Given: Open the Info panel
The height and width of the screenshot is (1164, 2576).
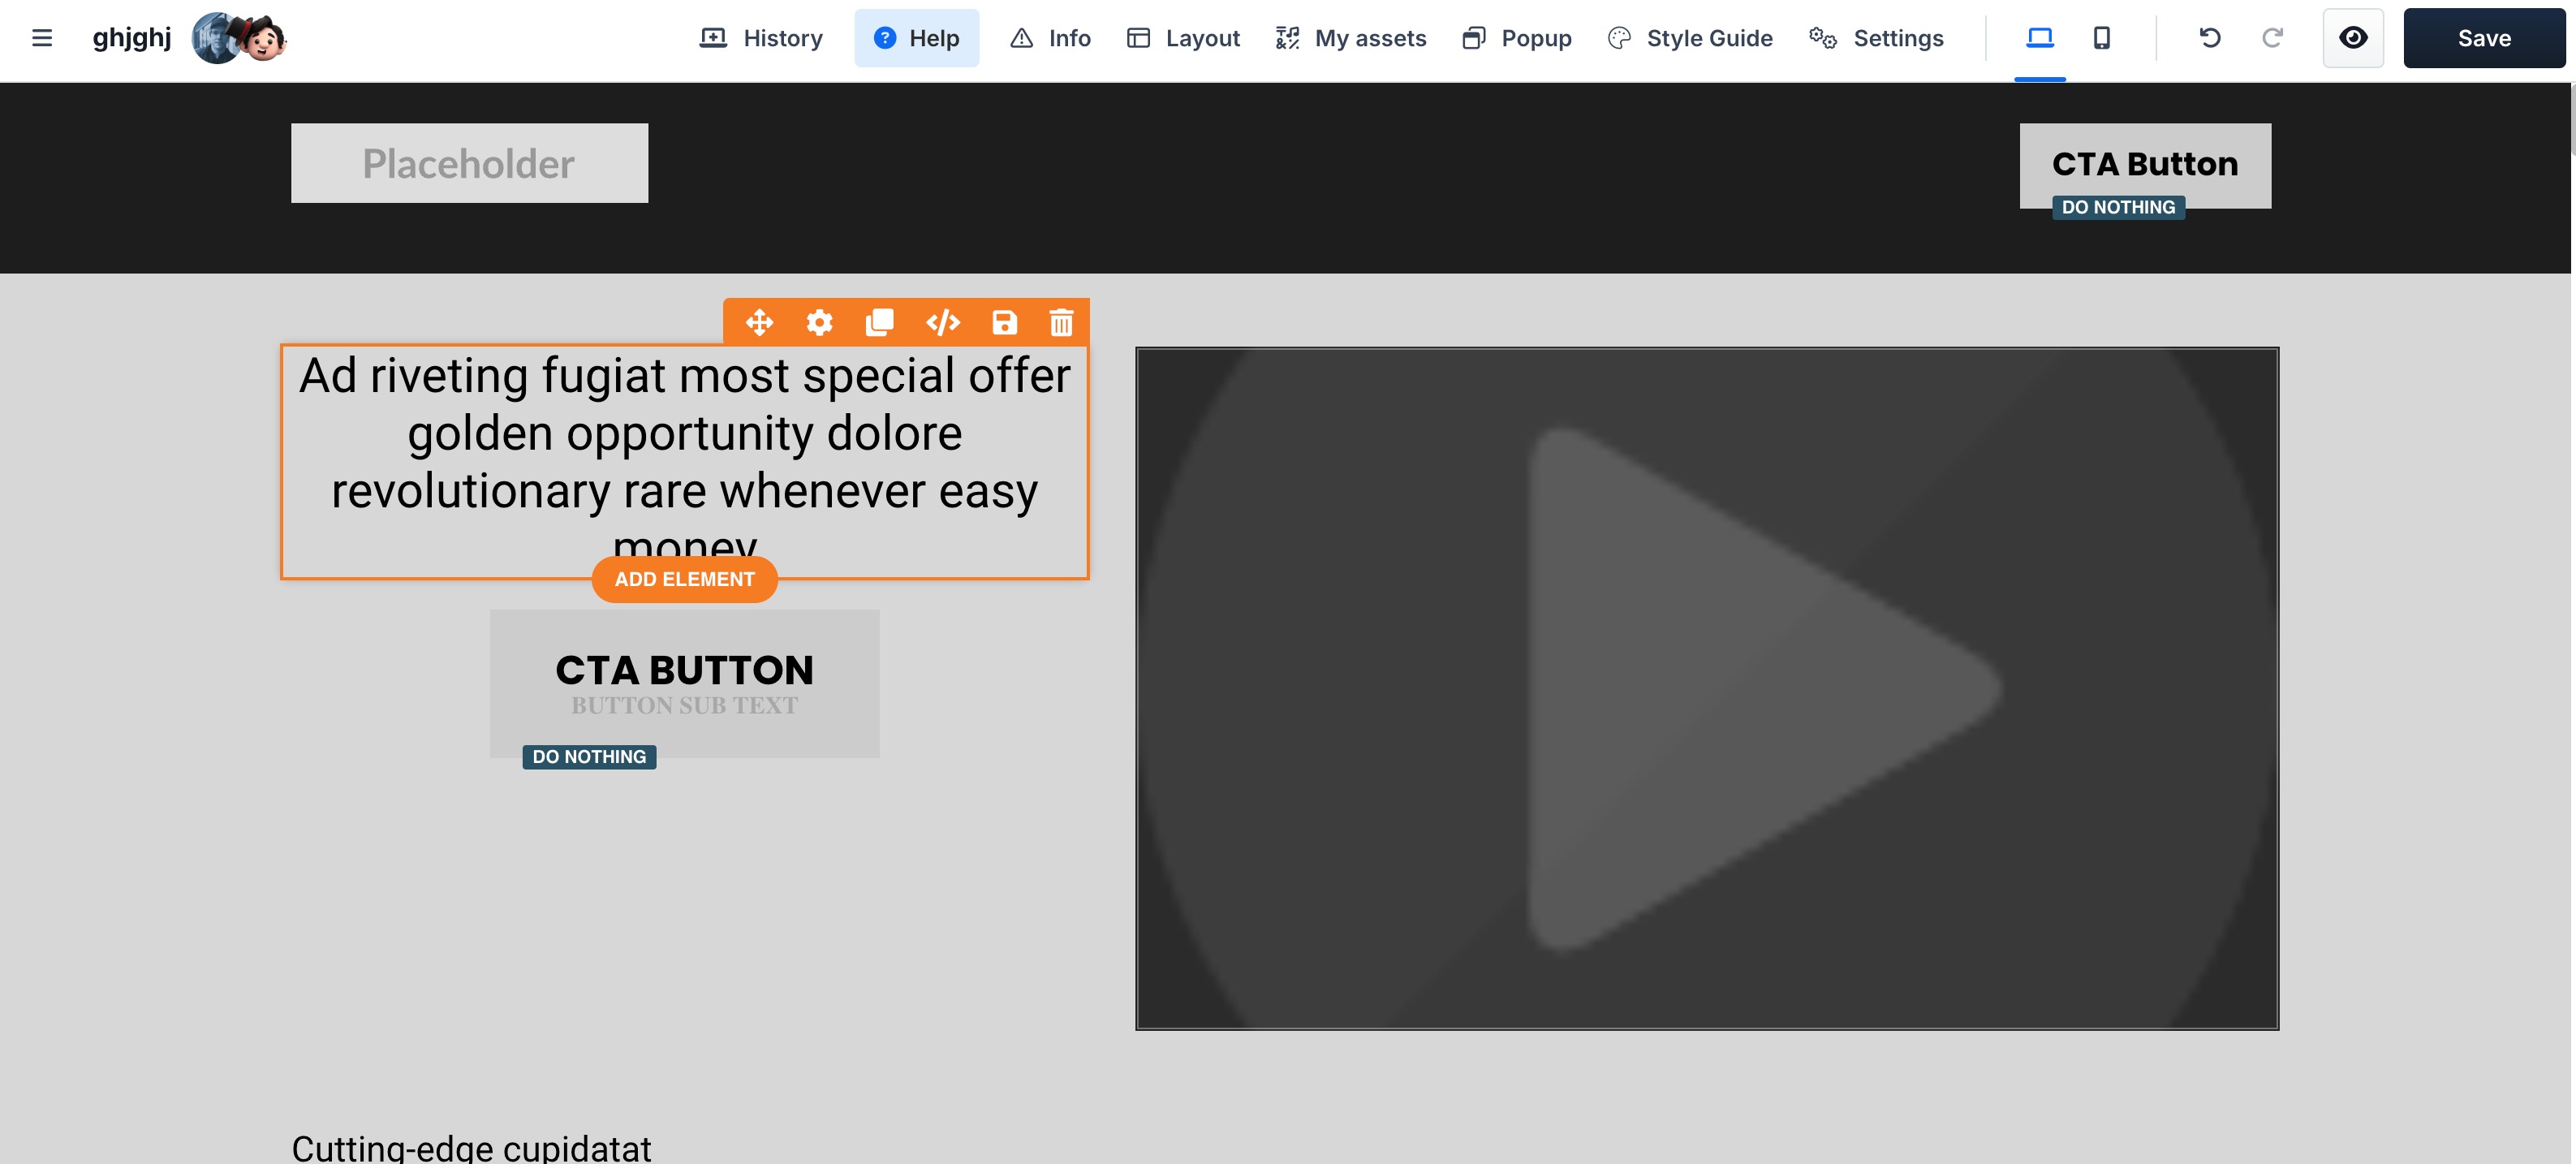Looking at the screenshot, I should pyautogui.click(x=1050, y=38).
